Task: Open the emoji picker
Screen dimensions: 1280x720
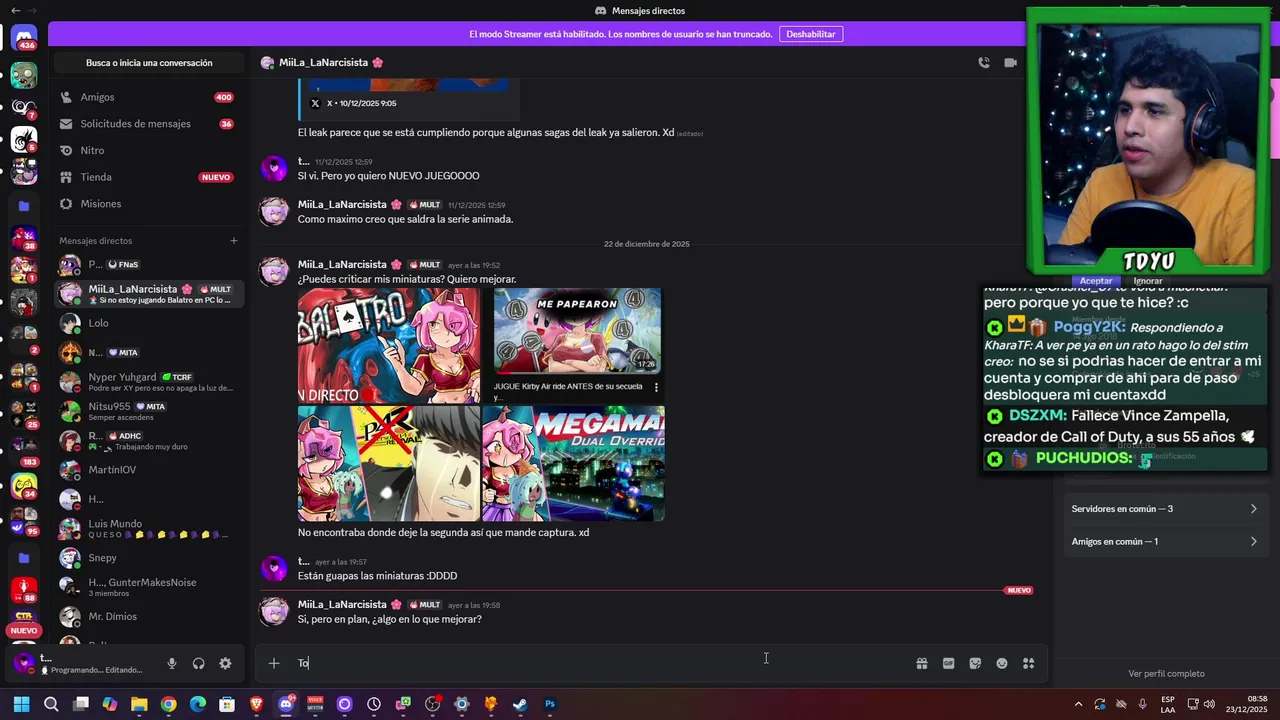Action: [x=1002, y=663]
